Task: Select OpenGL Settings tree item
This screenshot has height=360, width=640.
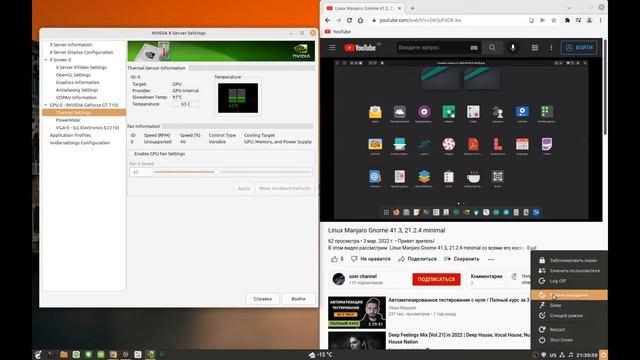Action: (73, 75)
